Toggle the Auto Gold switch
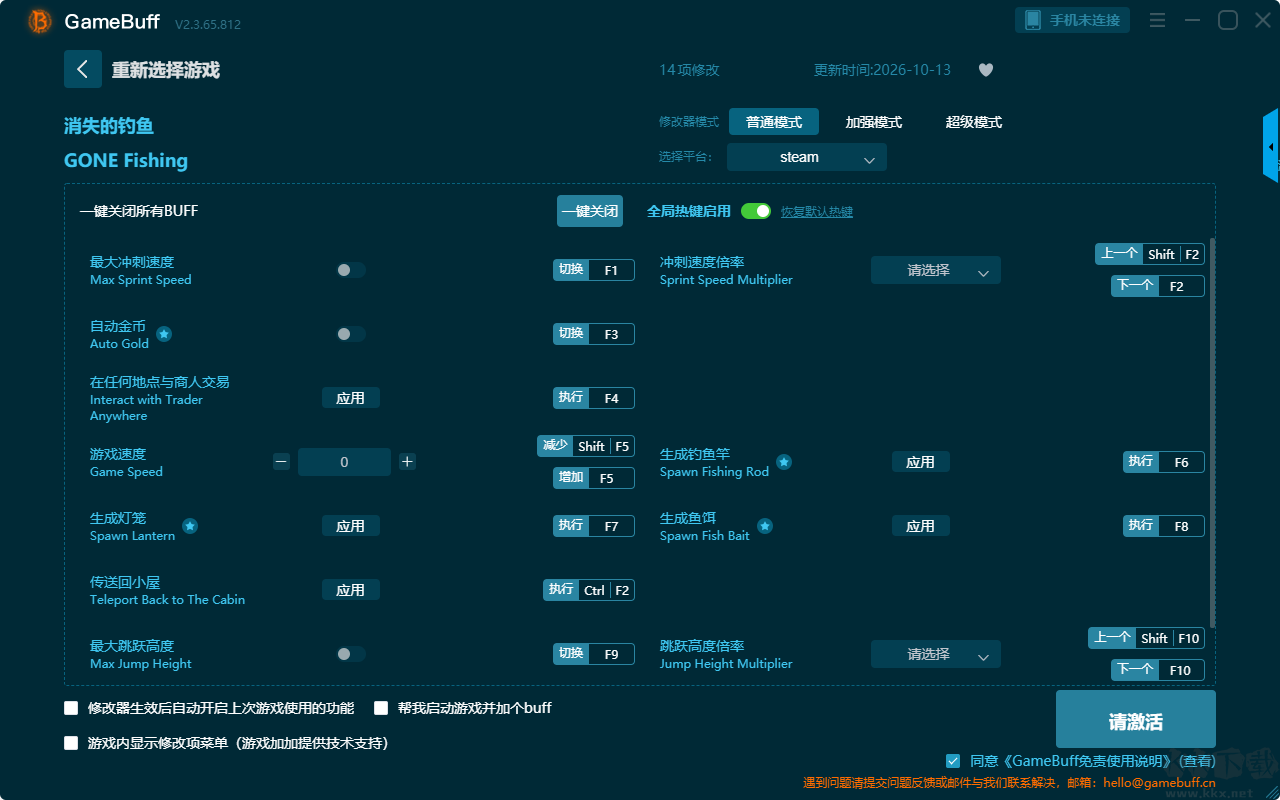Screen dimensions: 1280x800 (x=351, y=334)
